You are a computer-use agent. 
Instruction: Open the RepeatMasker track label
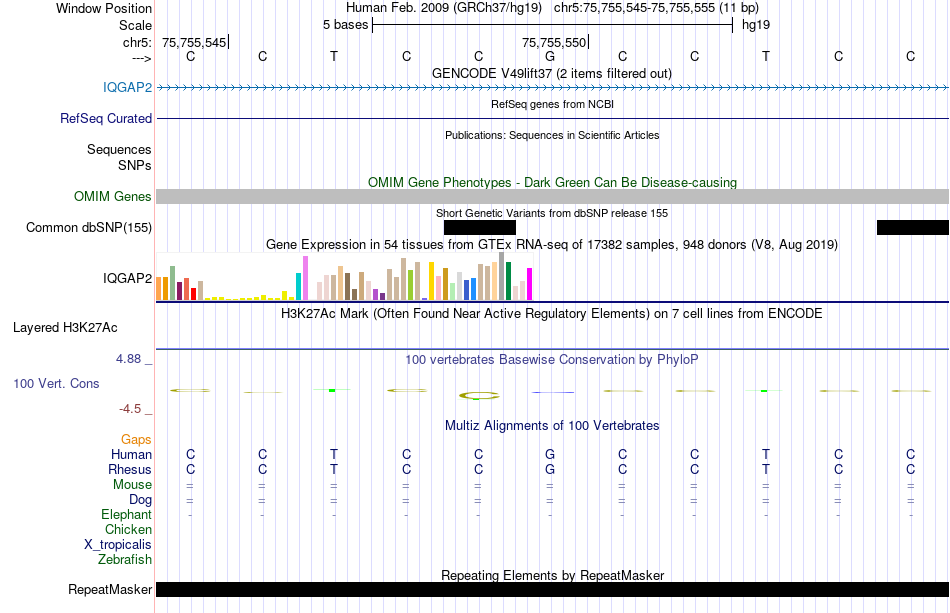[110, 589]
